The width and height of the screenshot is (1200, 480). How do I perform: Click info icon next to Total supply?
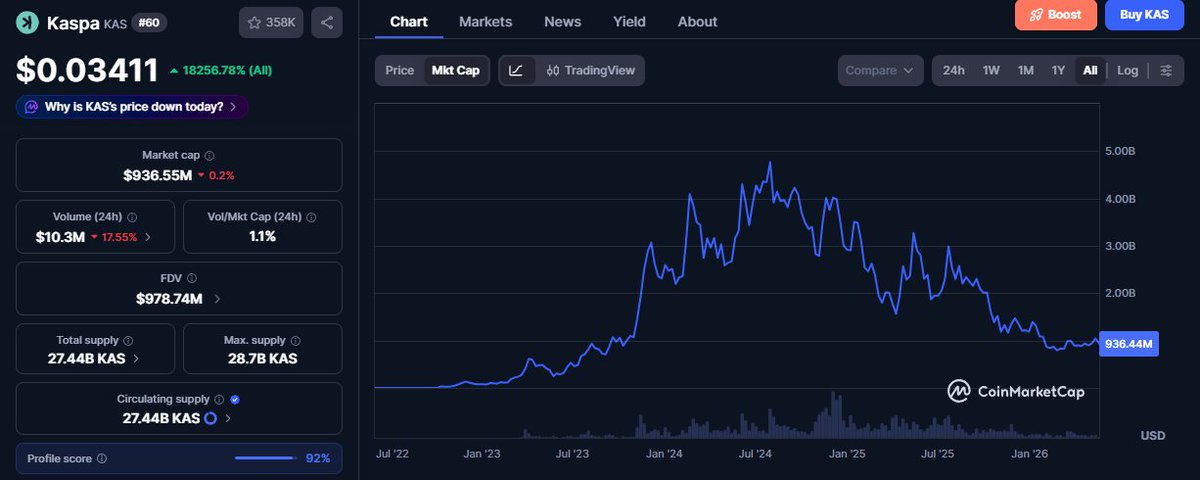pyautogui.click(x=128, y=341)
